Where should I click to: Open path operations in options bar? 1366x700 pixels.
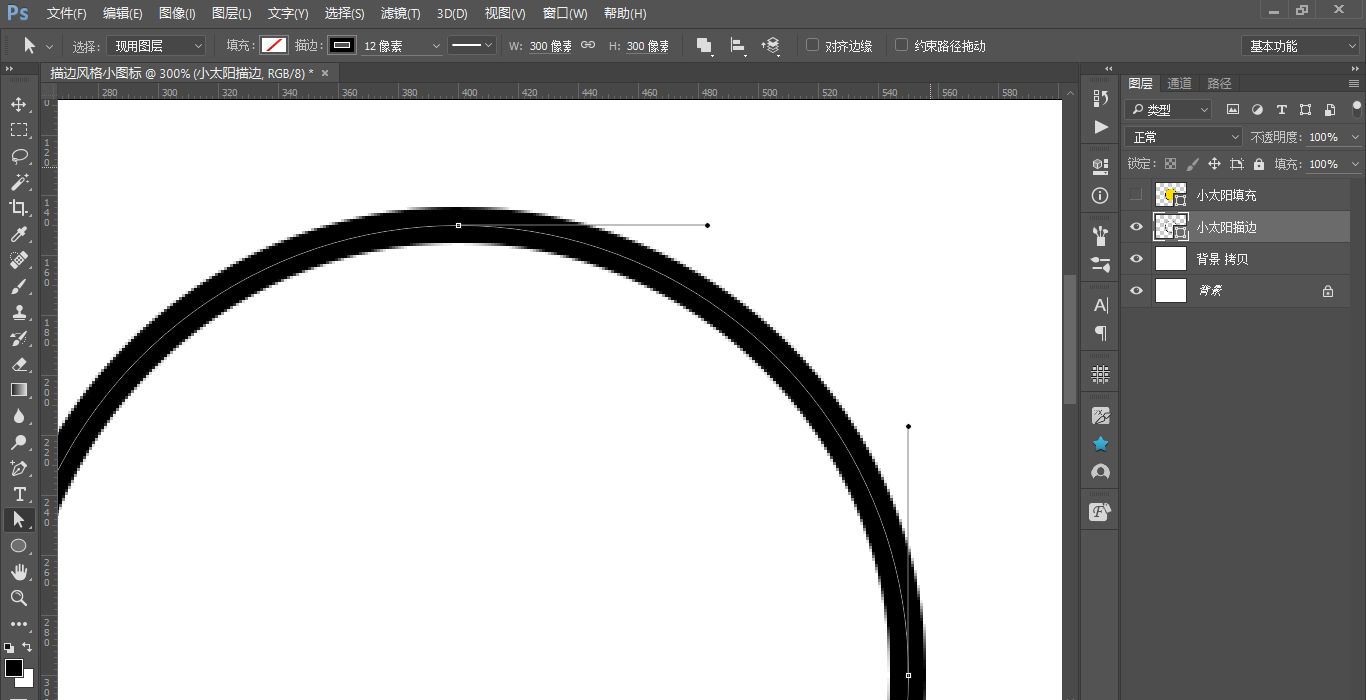(x=704, y=46)
